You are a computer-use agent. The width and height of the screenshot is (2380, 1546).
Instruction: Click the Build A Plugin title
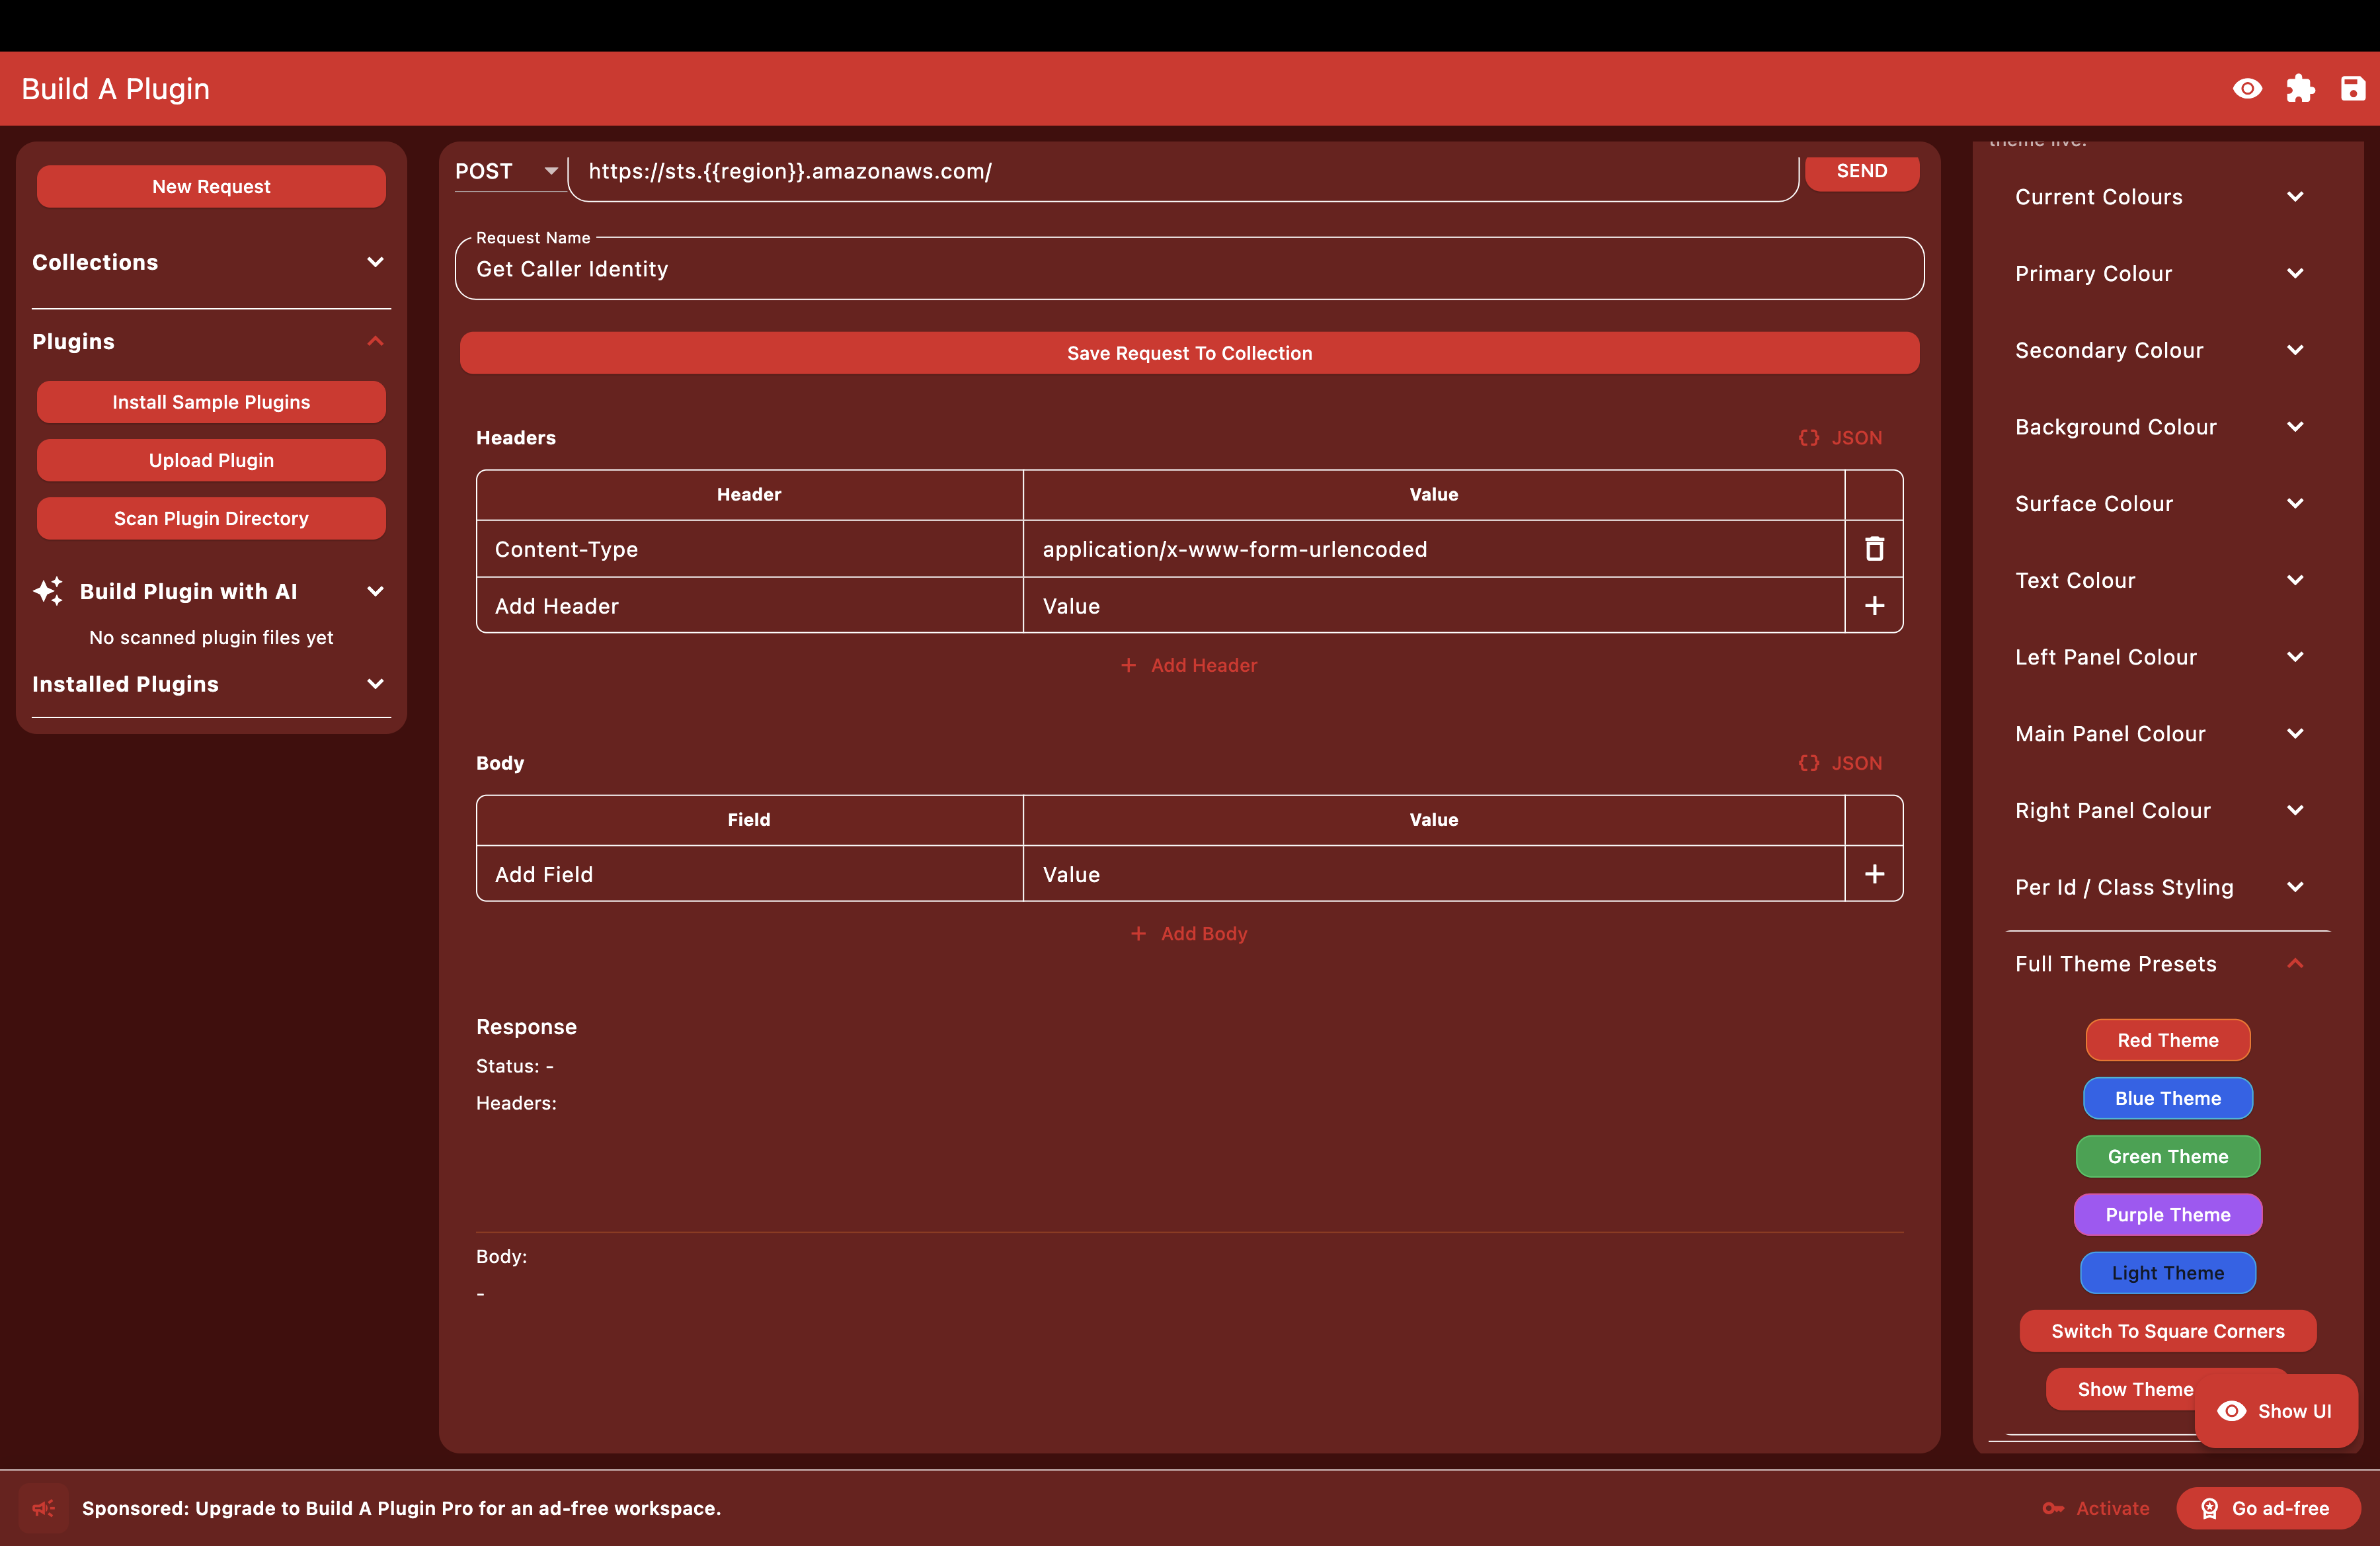tap(116, 89)
